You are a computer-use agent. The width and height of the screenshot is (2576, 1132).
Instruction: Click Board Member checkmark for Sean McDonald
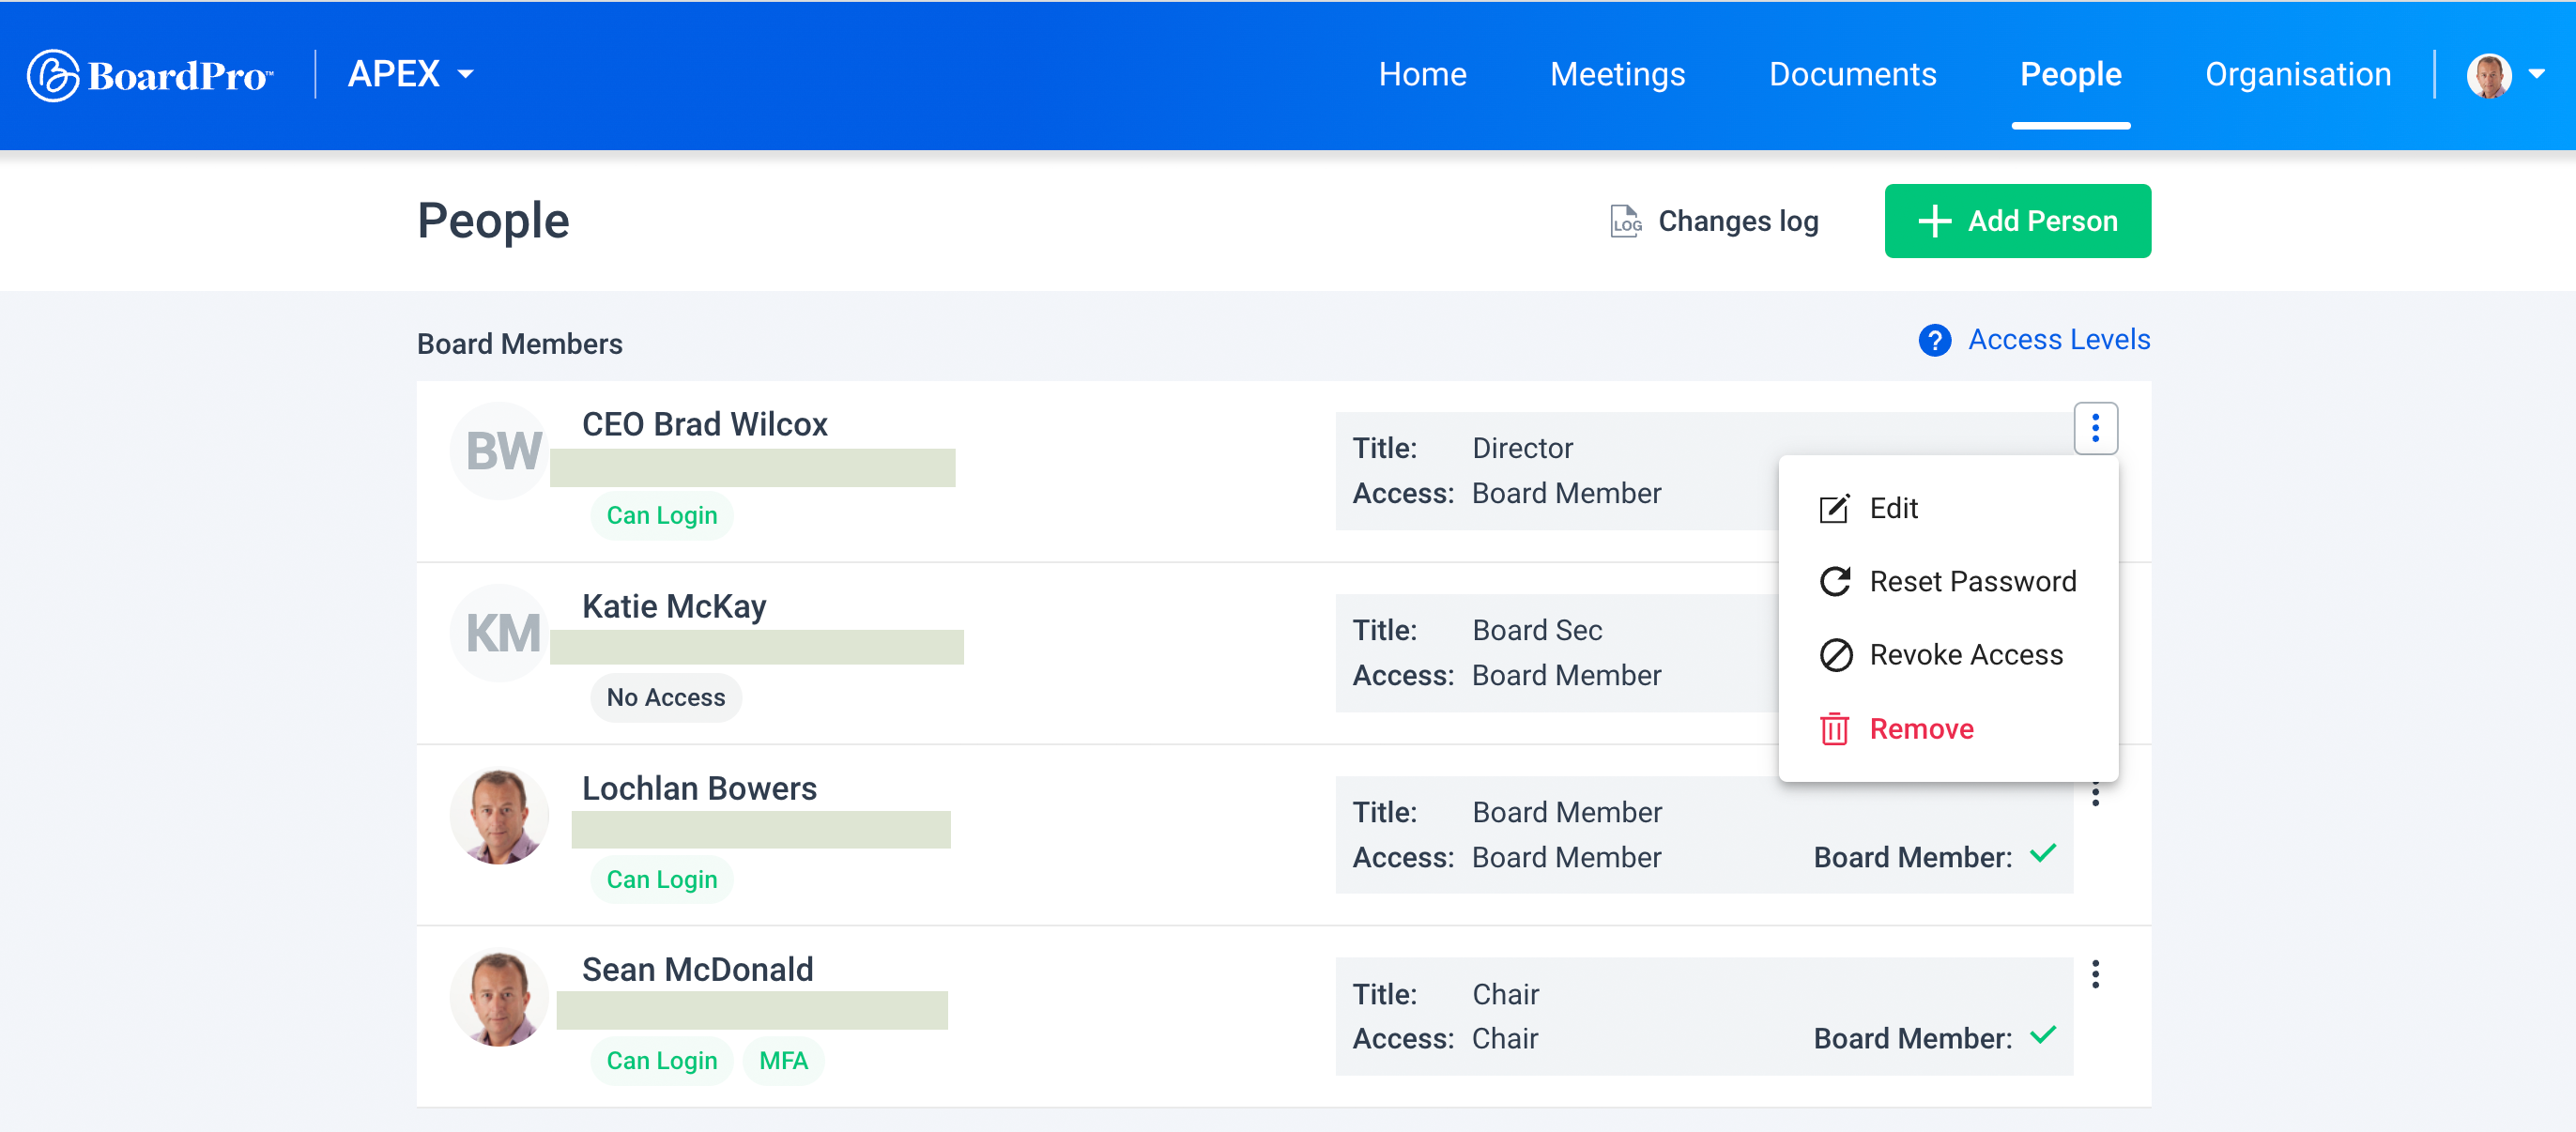click(2045, 1037)
